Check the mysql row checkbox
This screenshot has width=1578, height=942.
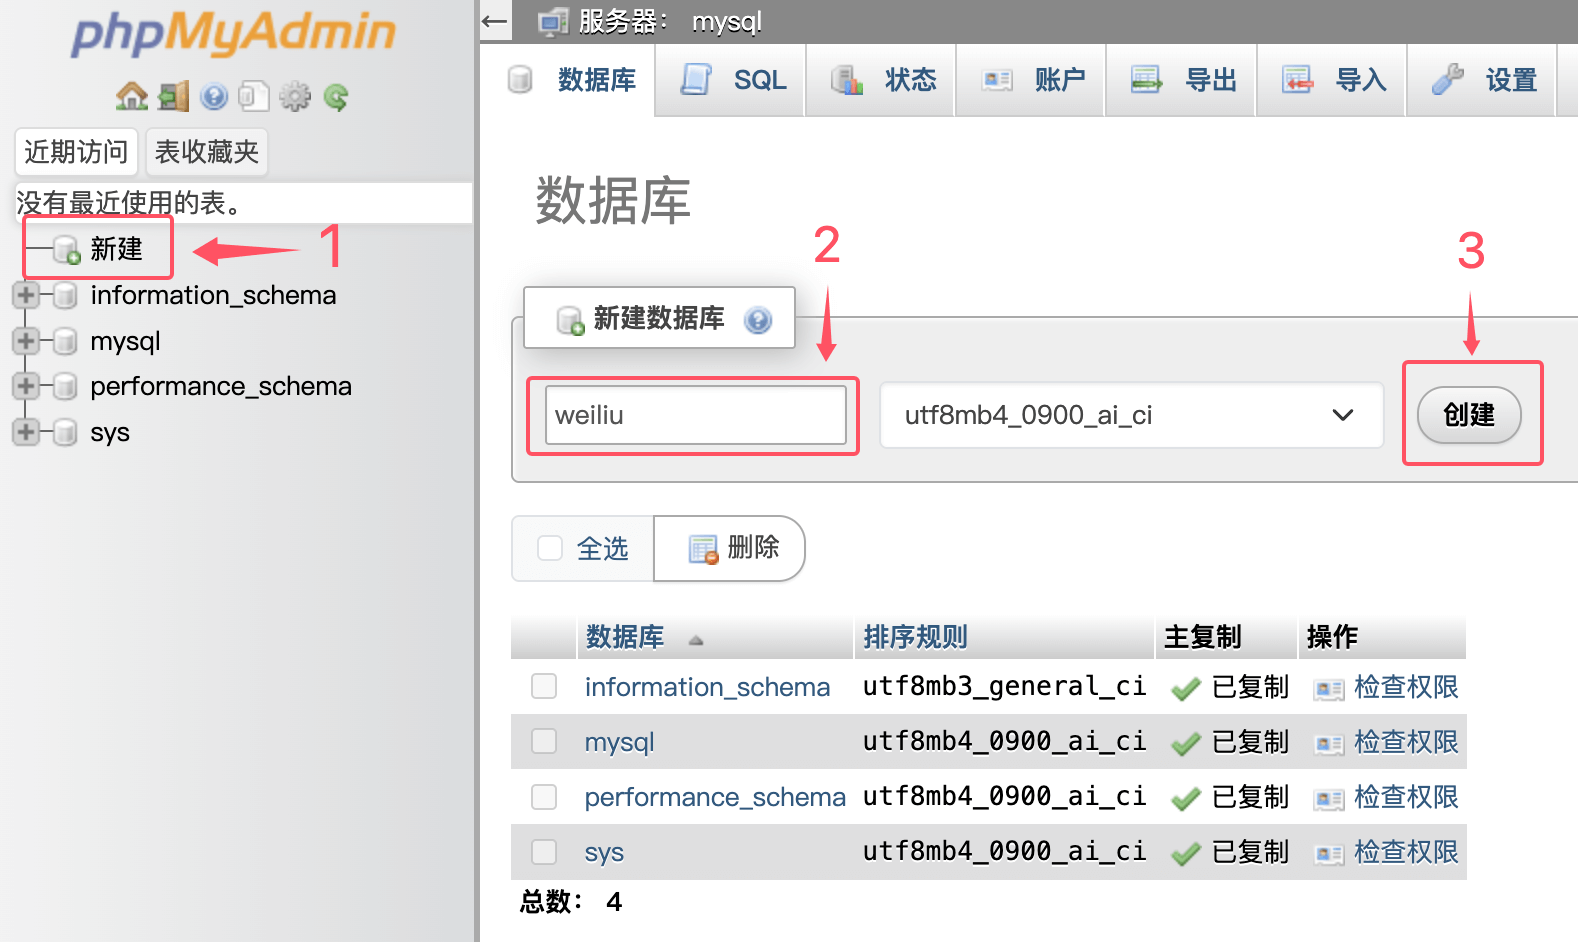click(544, 741)
